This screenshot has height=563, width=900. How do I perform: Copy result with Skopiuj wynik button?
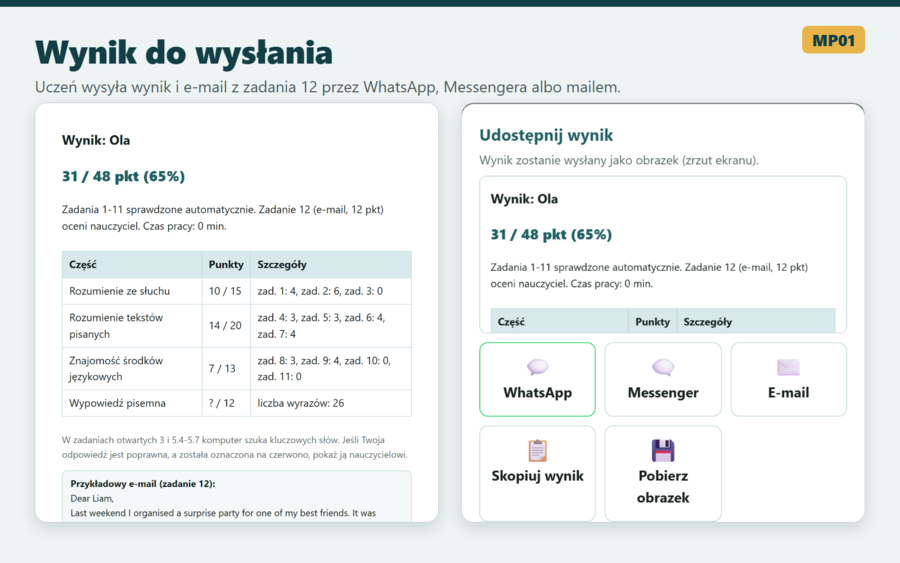537,473
